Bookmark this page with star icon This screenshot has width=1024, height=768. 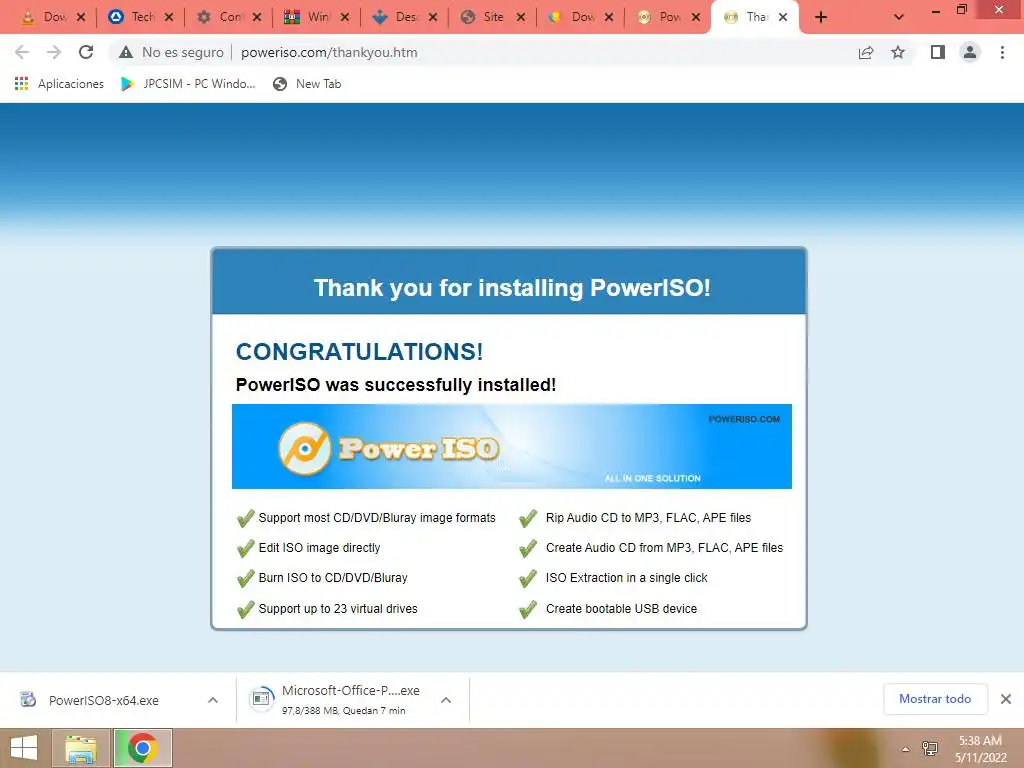(x=898, y=52)
